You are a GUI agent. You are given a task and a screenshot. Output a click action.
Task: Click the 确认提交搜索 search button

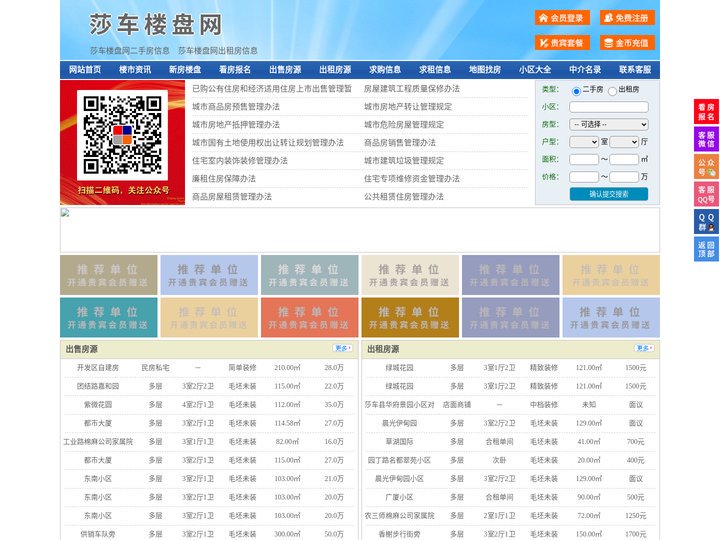point(609,194)
